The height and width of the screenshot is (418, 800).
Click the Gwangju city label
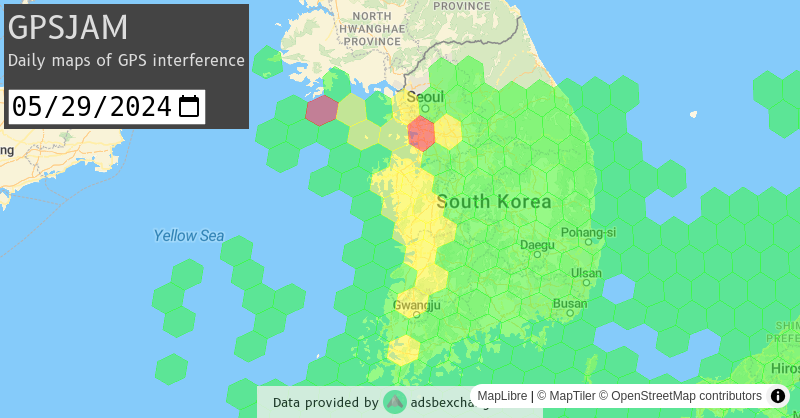[416, 305]
